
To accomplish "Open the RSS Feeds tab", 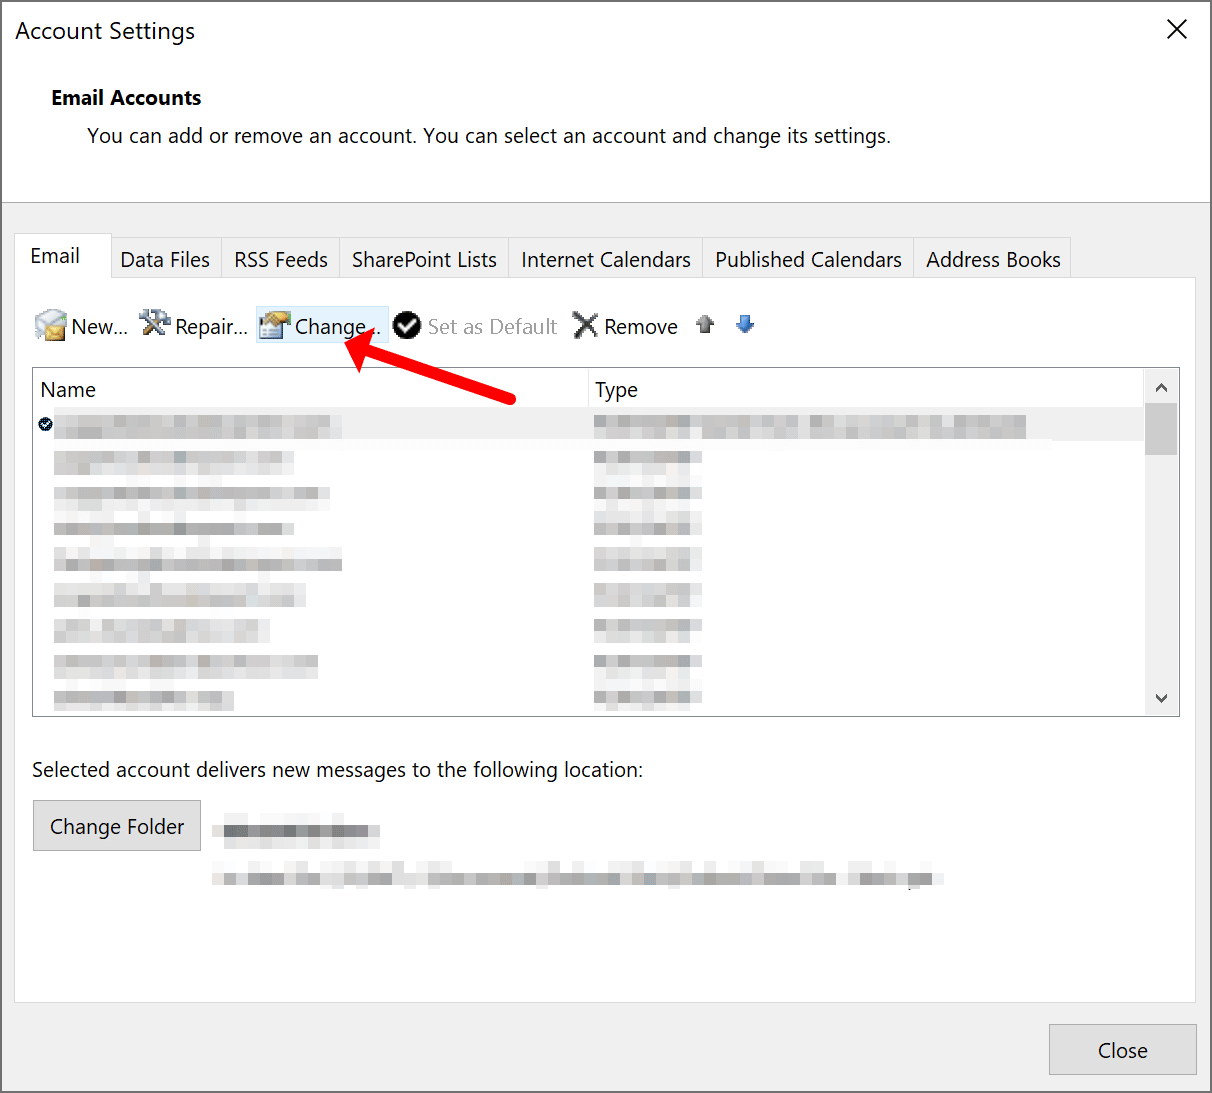I will point(280,258).
